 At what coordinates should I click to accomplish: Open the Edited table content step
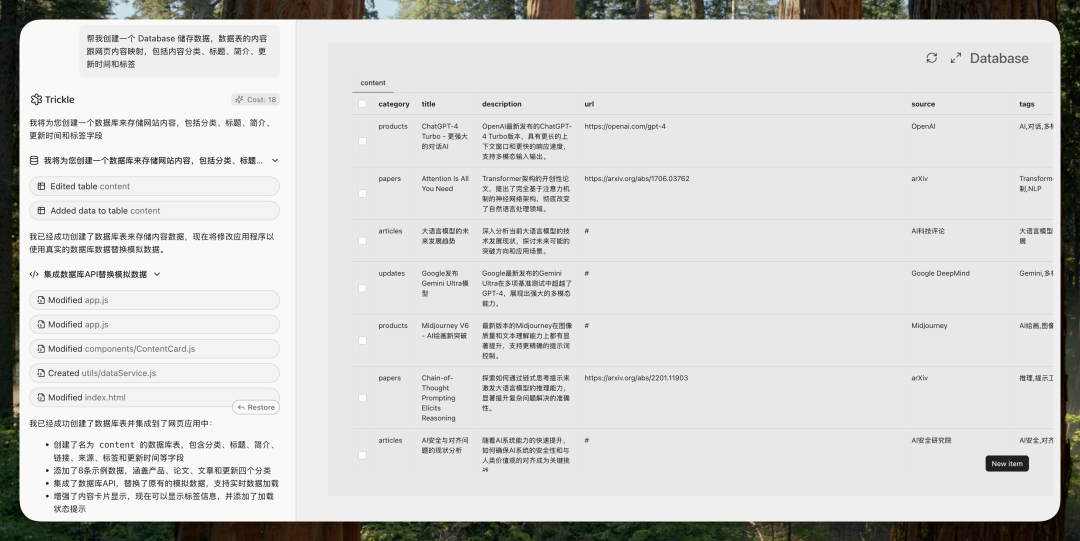coord(154,186)
